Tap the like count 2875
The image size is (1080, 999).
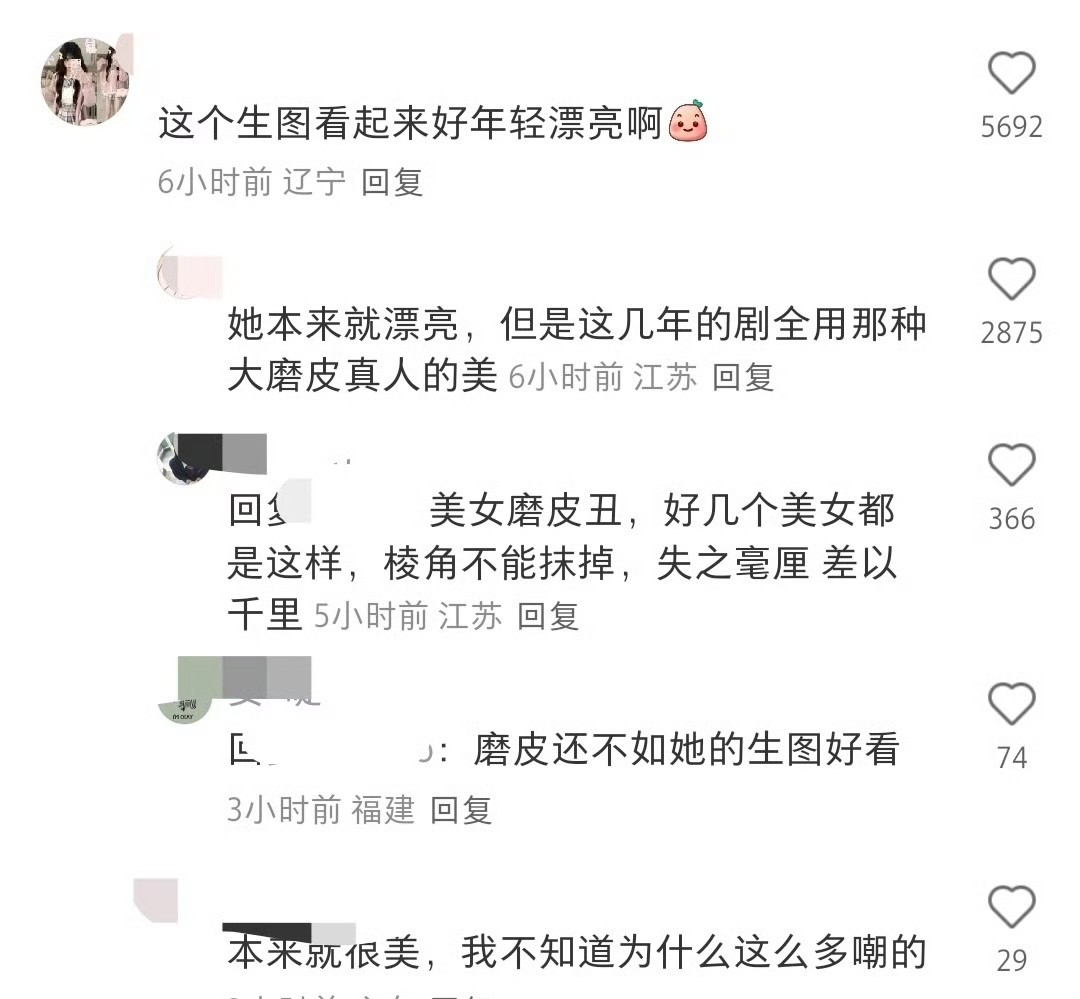coord(1011,333)
